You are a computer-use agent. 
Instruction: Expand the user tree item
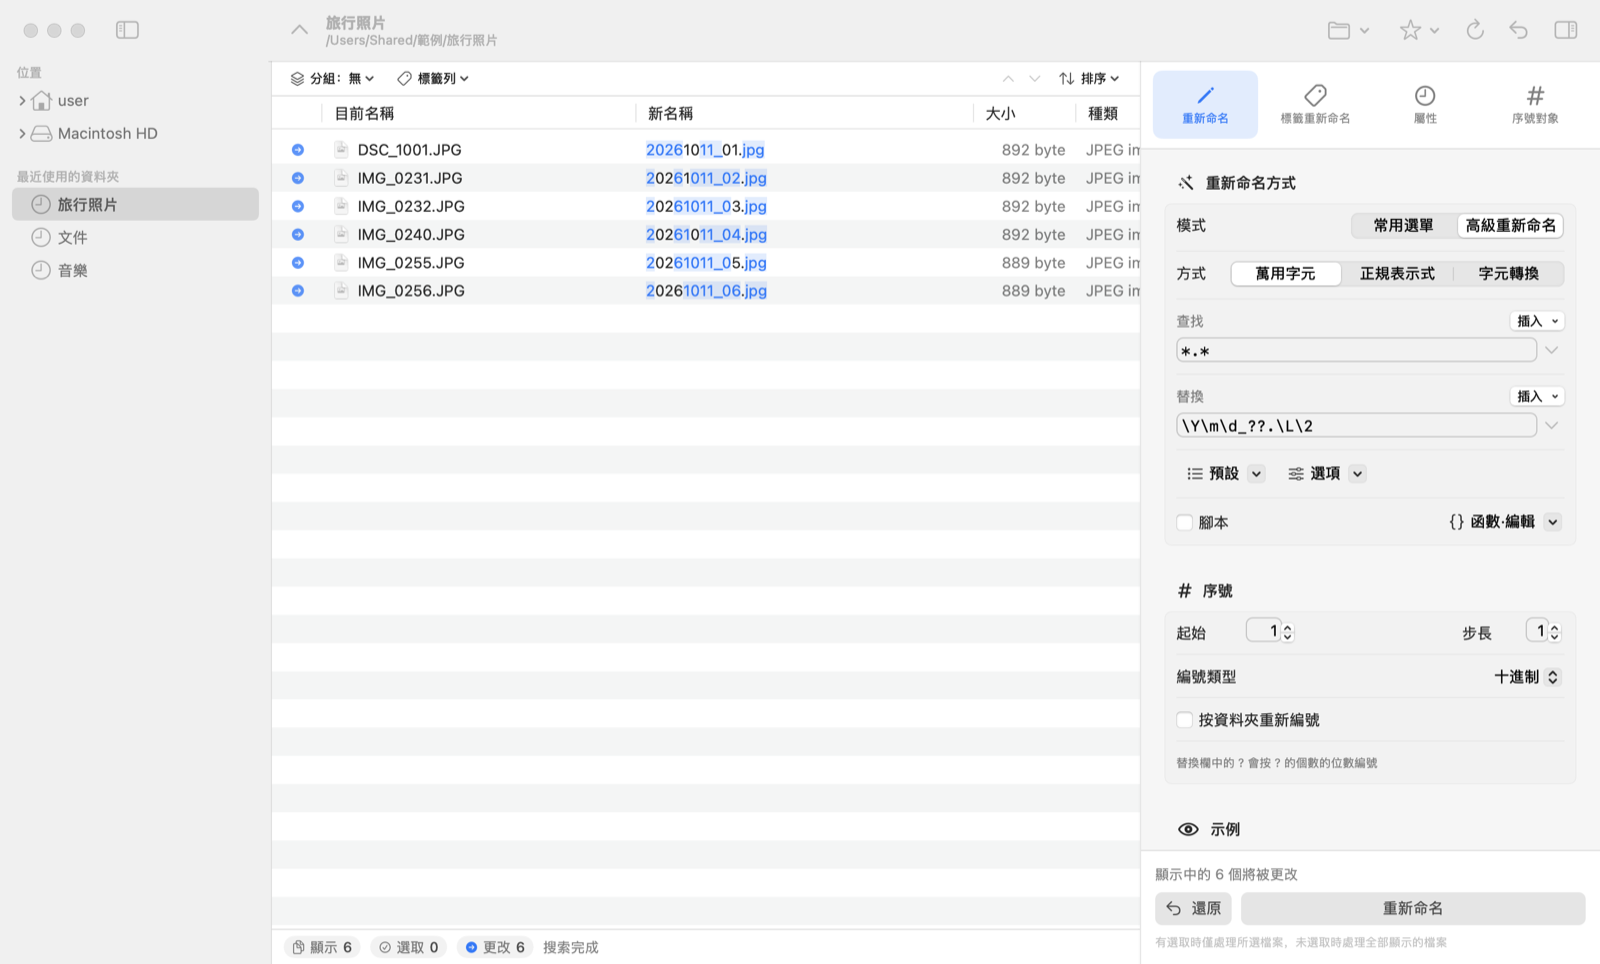tap(22, 101)
